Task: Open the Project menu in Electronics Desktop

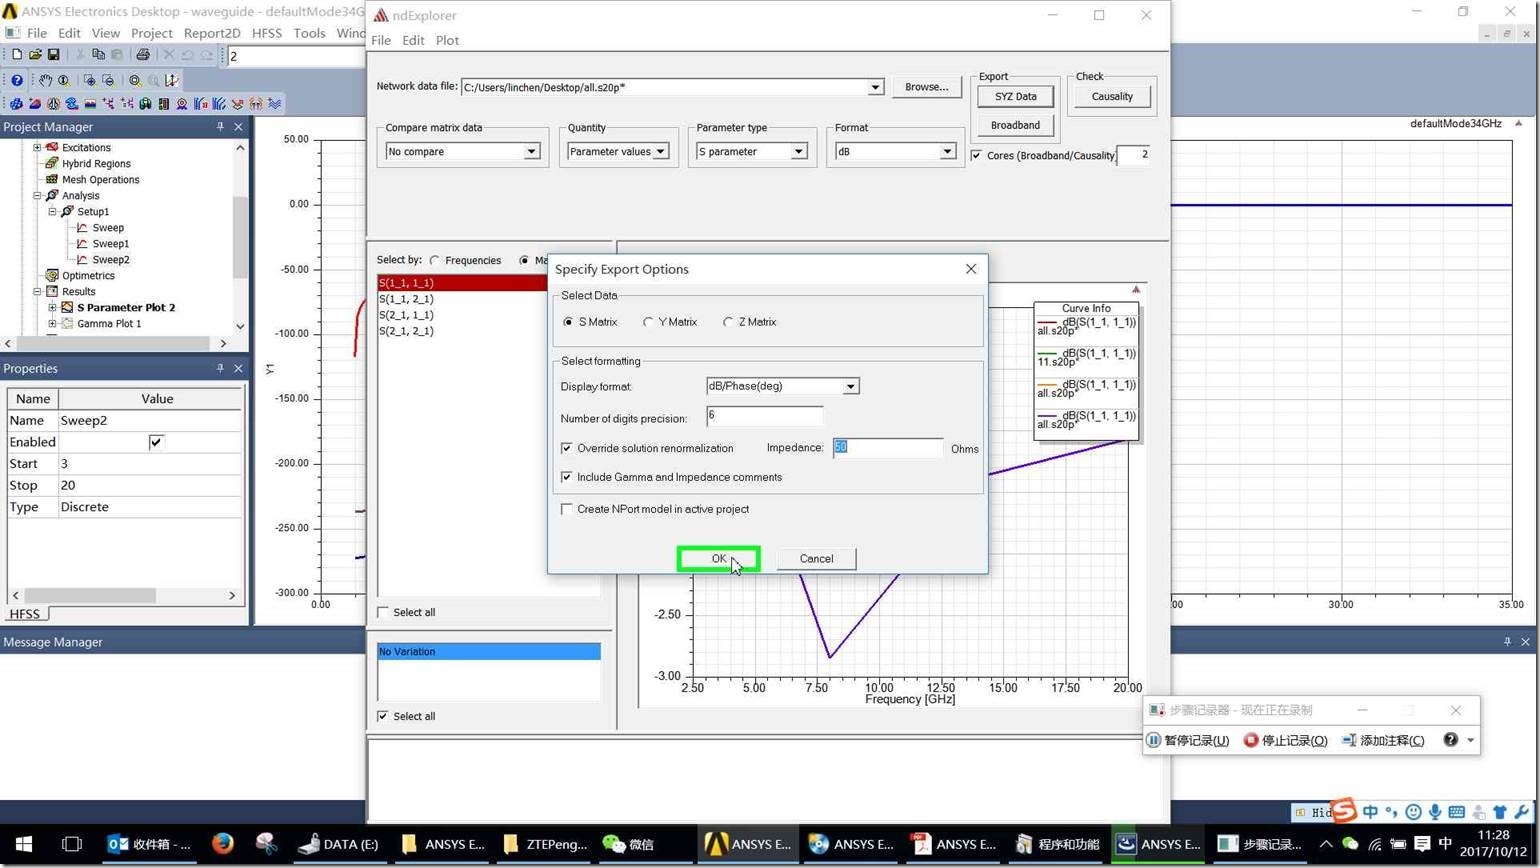Action: pos(151,33)
